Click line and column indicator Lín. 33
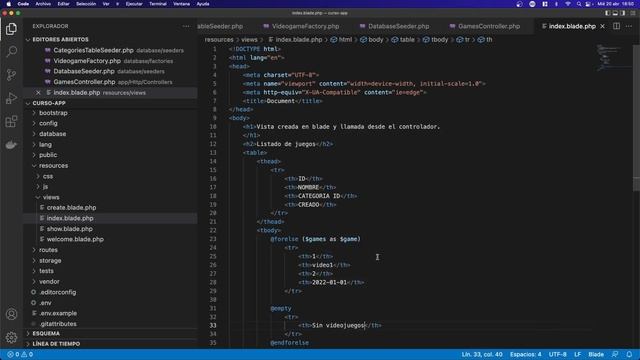The height and width of the screenshot is (360, 640). pos(482,354)
